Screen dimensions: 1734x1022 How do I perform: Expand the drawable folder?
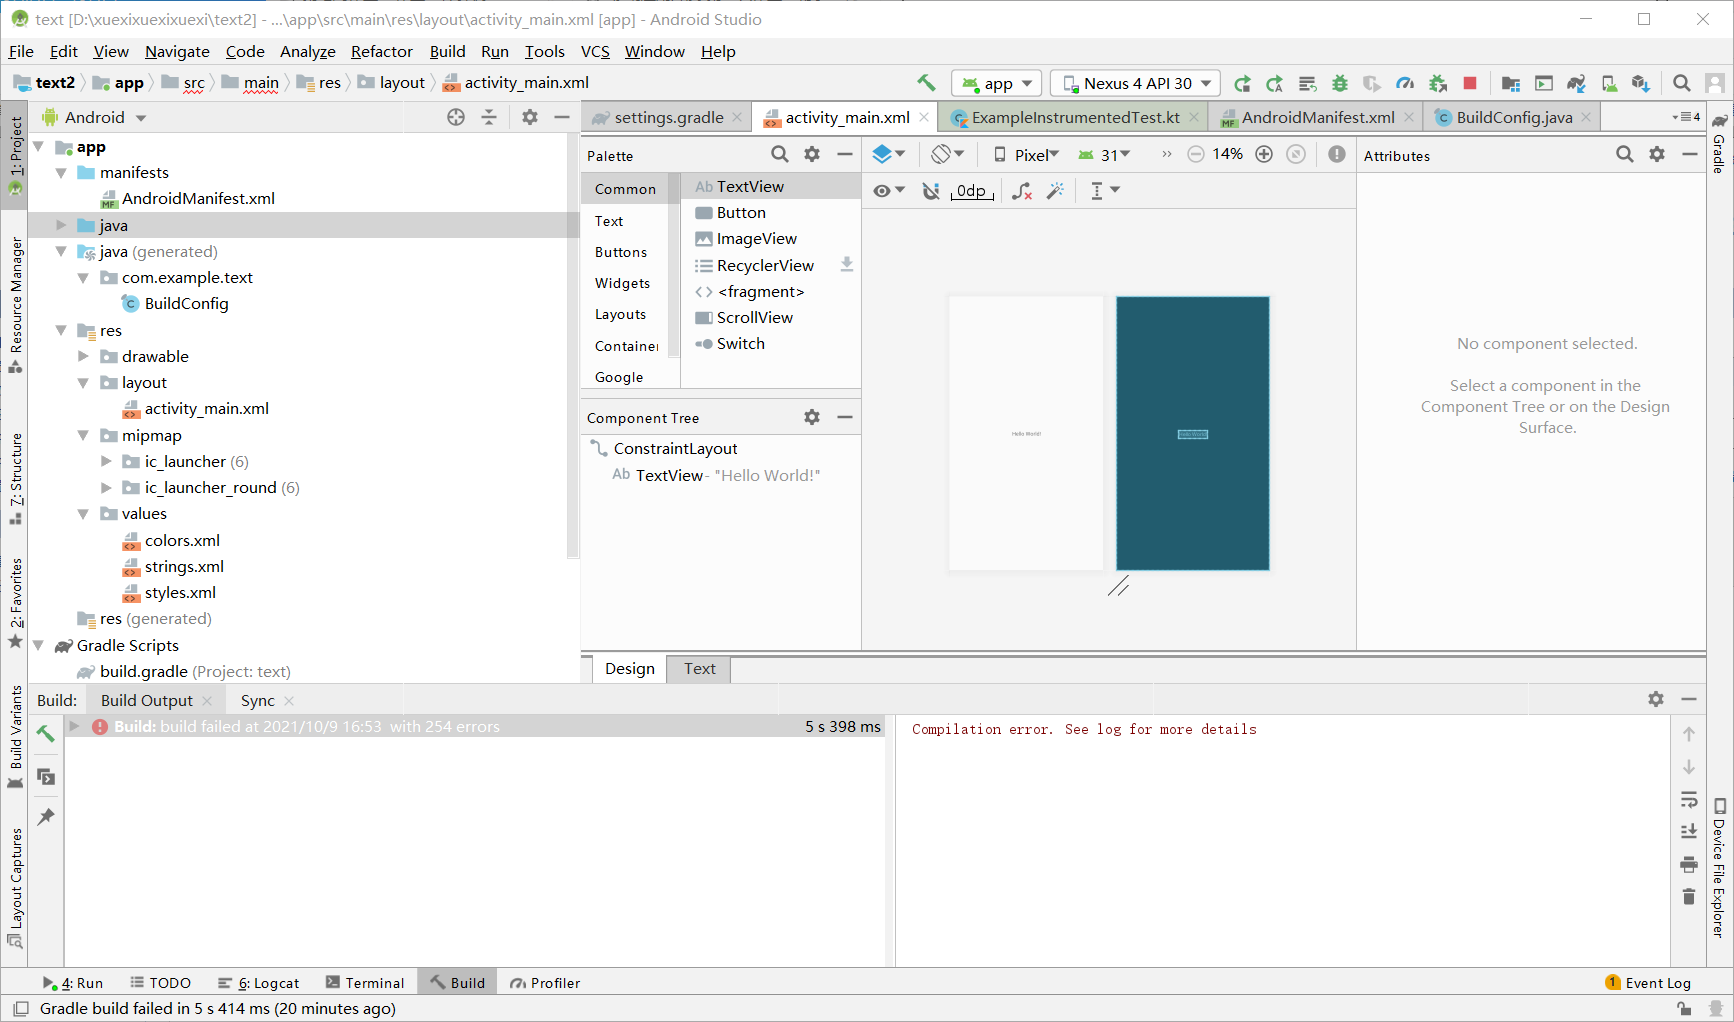click(x=83, y=356)
